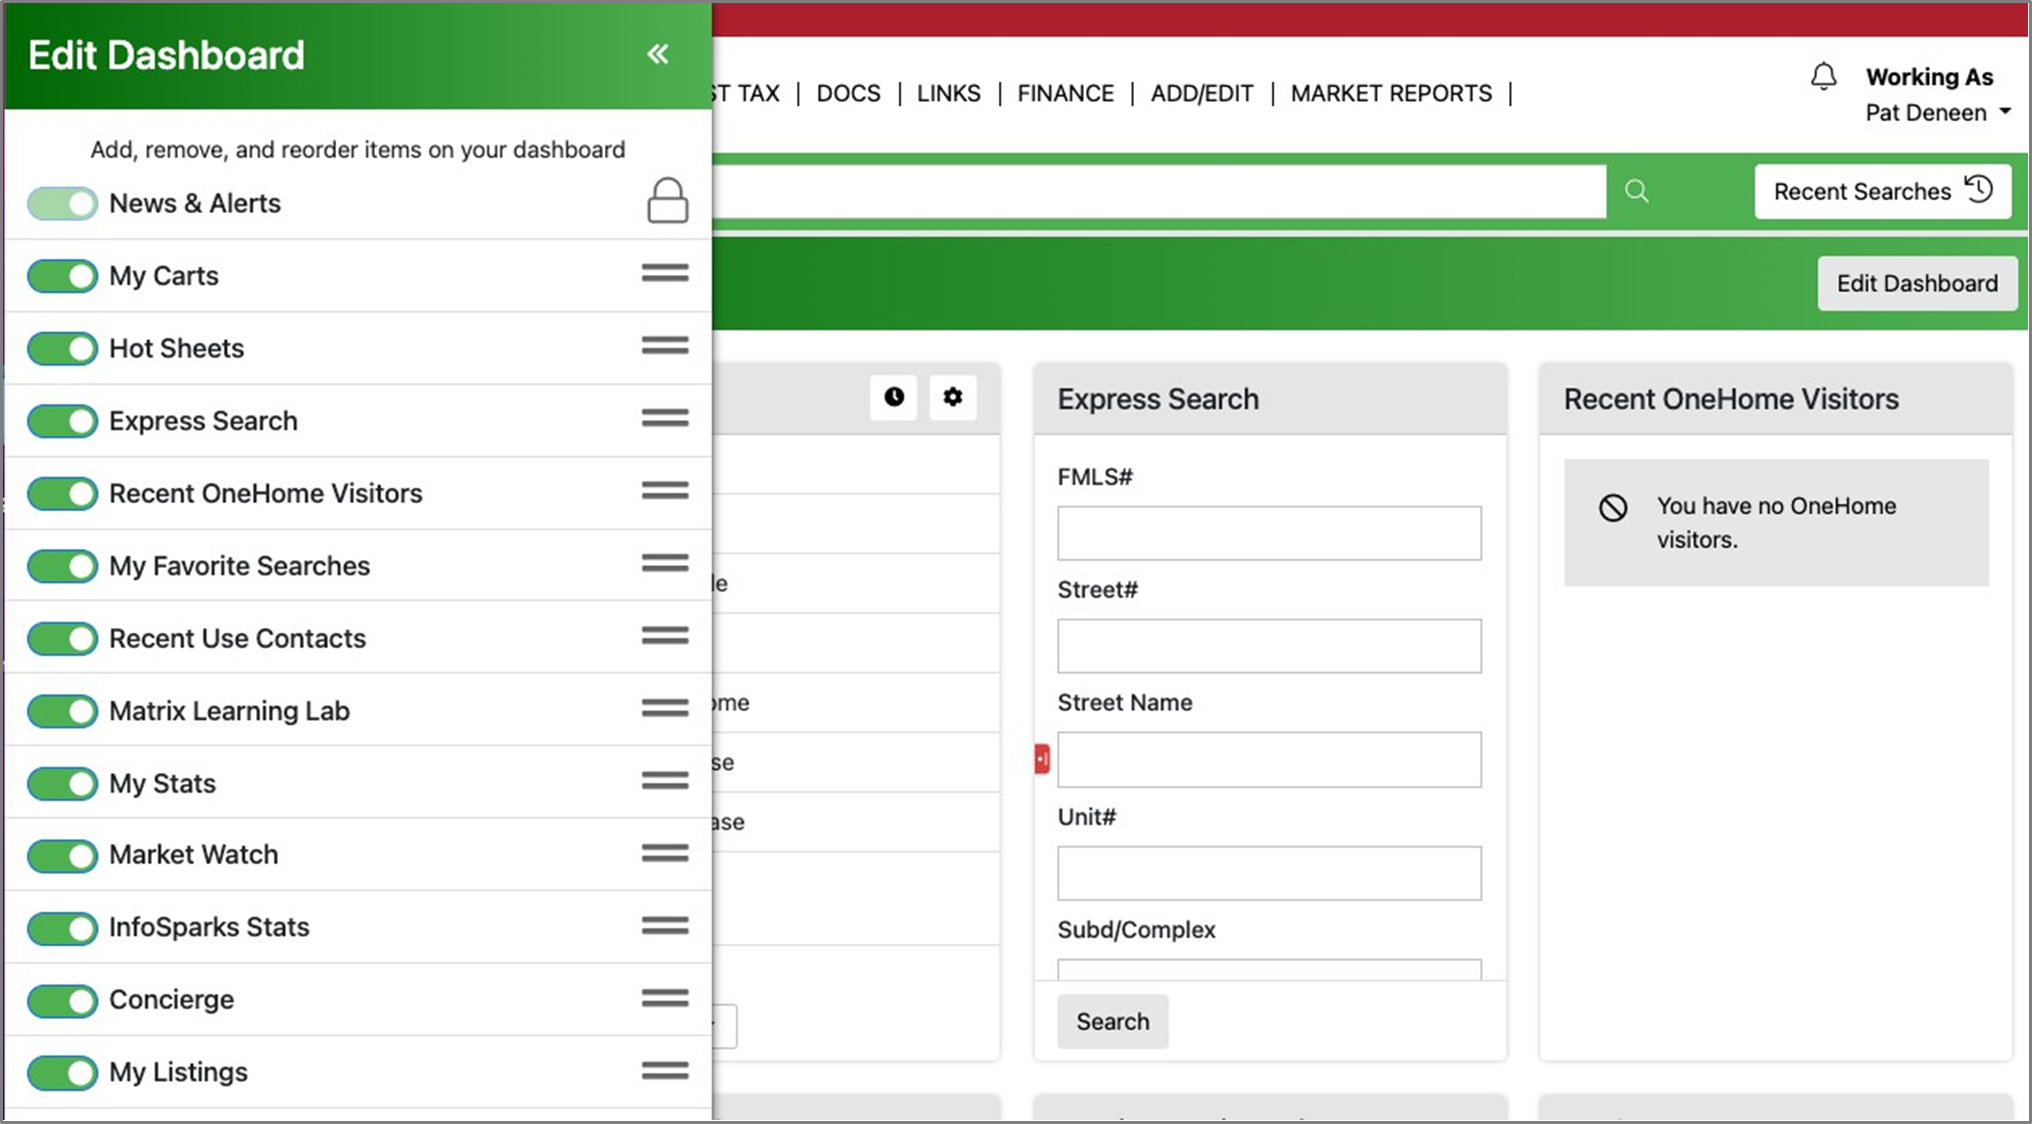Open Recent Searches history list
Image resolution: width=2032 pixels, height=1124 pixels.
tap(1882, 191)
